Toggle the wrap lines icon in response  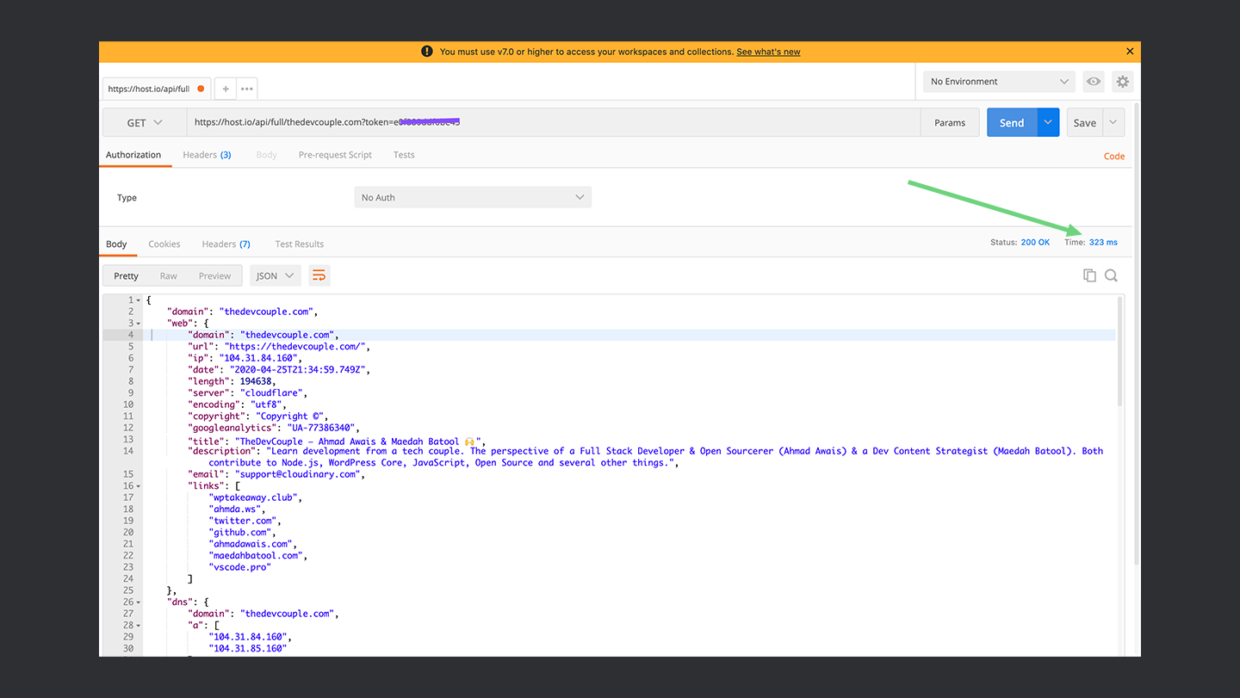coord(319,276)
